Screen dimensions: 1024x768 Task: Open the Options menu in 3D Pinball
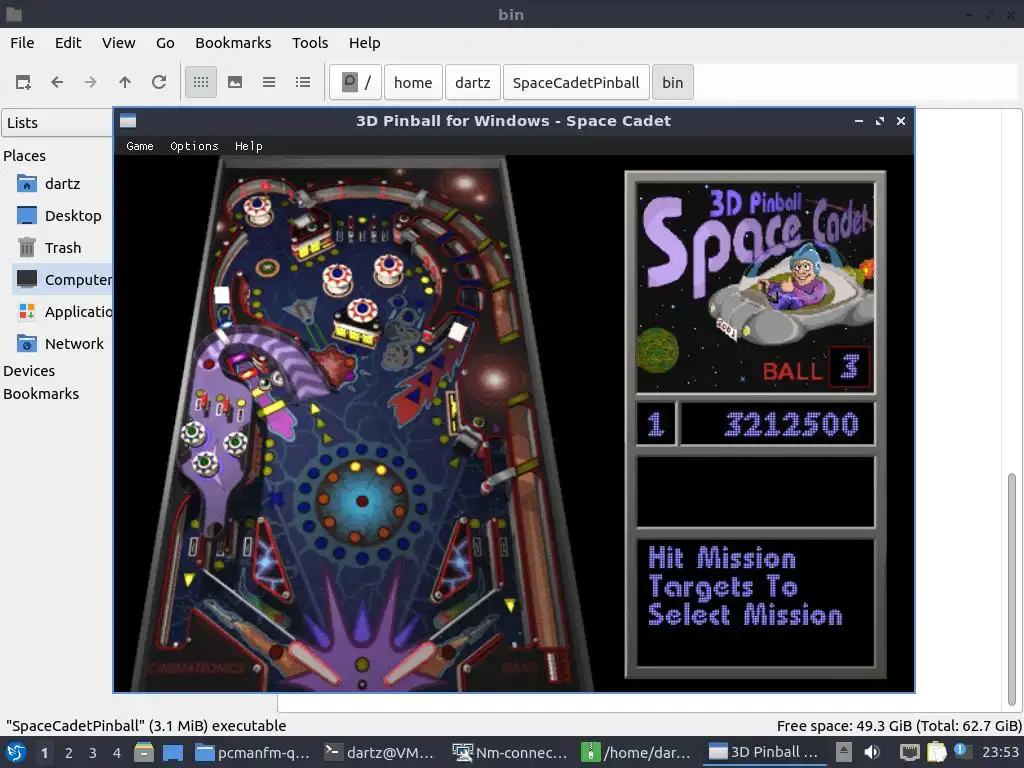[x=194, y=146]
